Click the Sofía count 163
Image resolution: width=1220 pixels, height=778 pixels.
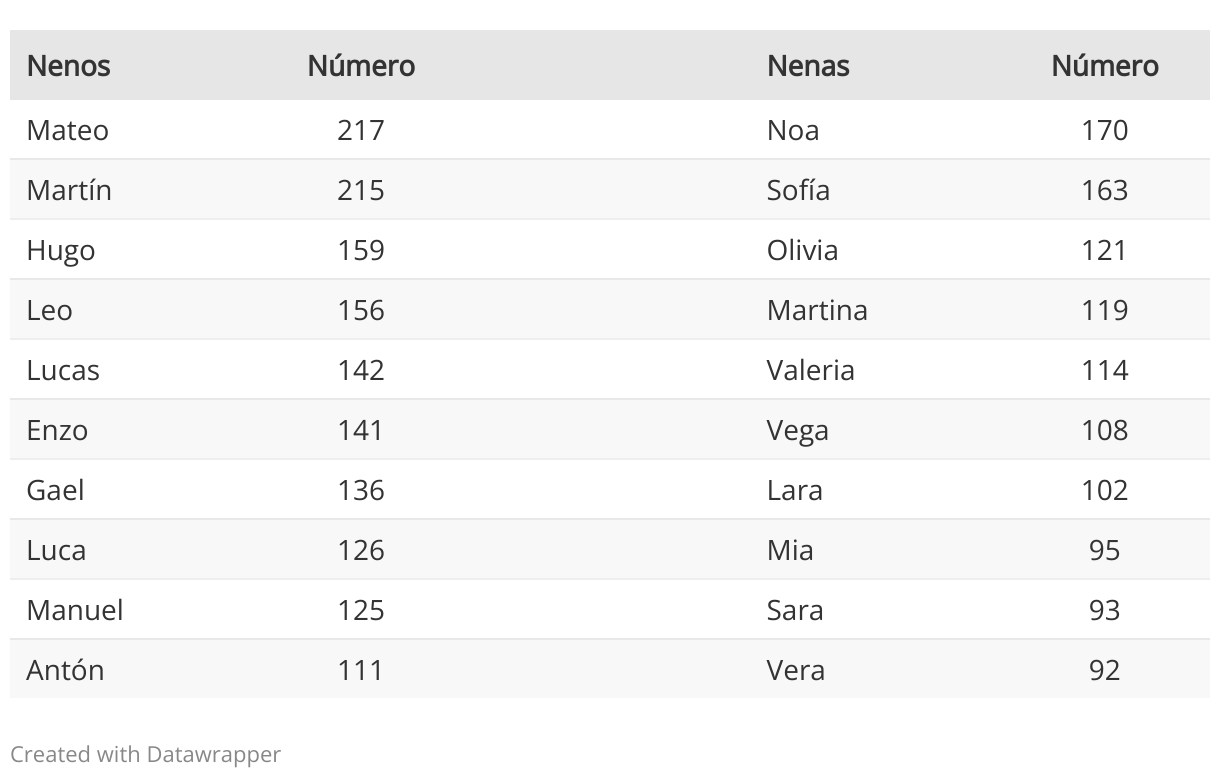coord(1105,190)
